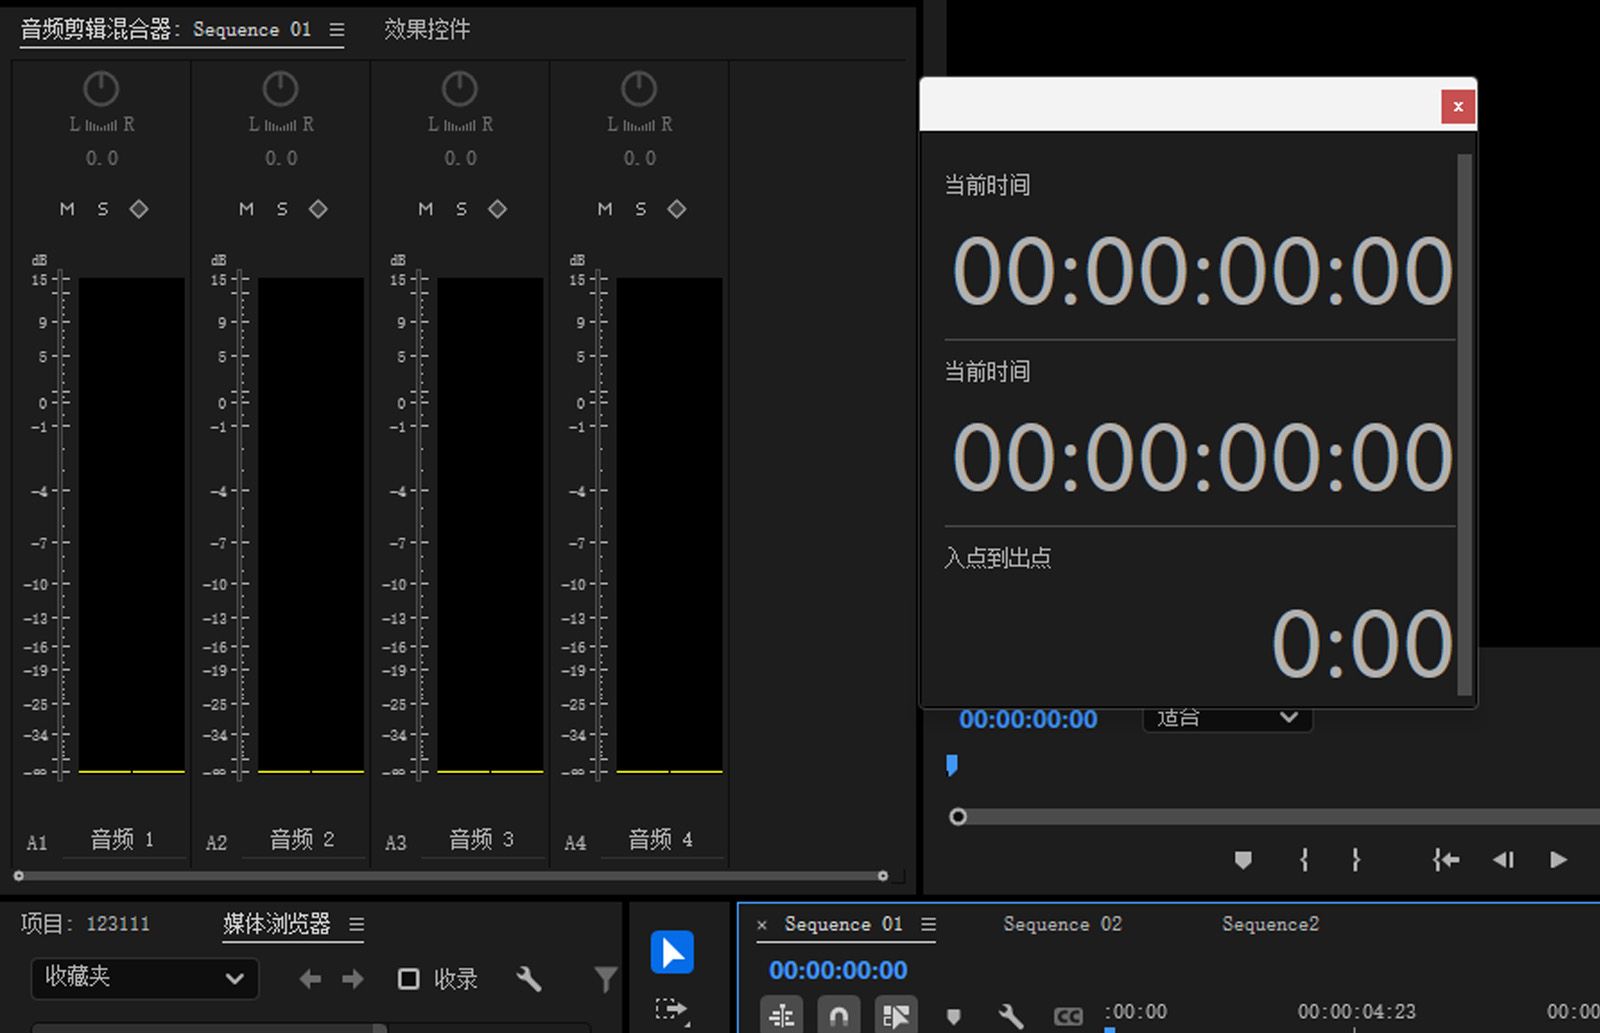Add a marker in the program monitor

tap(1243, 860)
